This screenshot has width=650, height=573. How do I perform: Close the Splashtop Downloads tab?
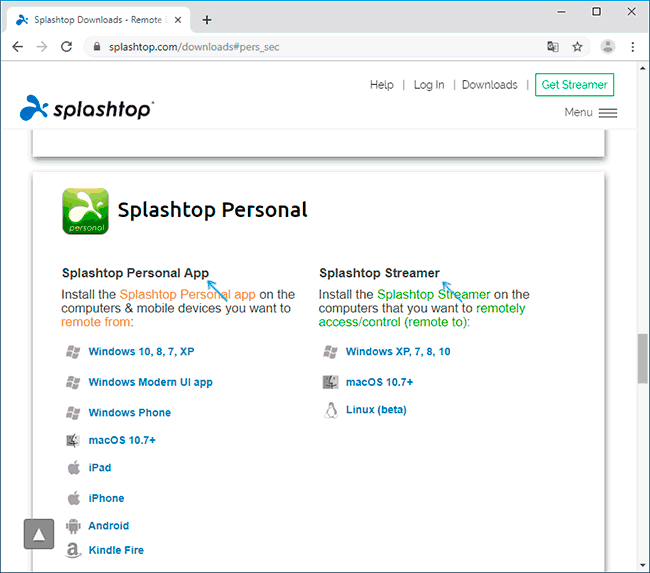click(x=178, y=20)
